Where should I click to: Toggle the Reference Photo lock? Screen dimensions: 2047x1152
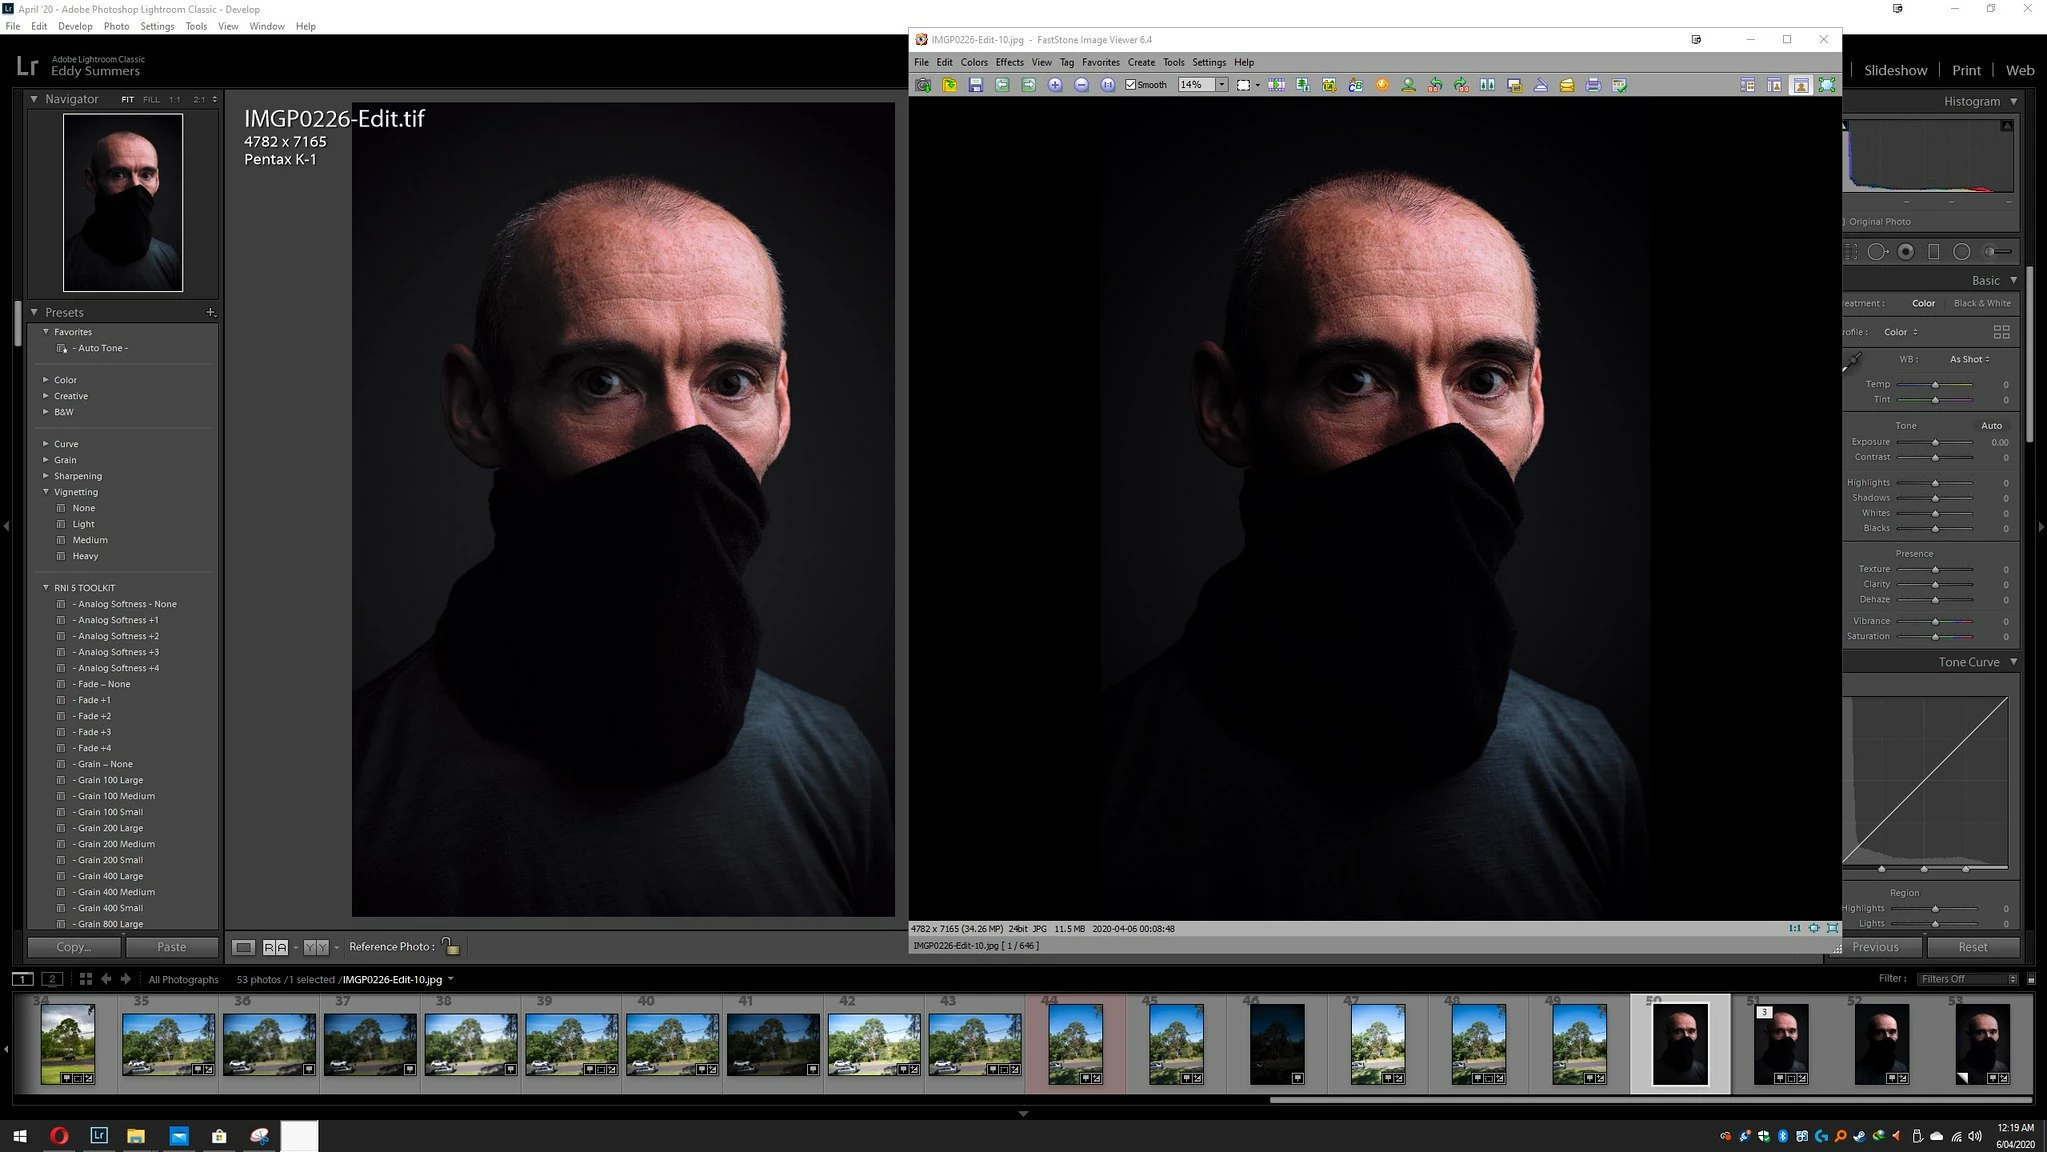coord(450,946)
